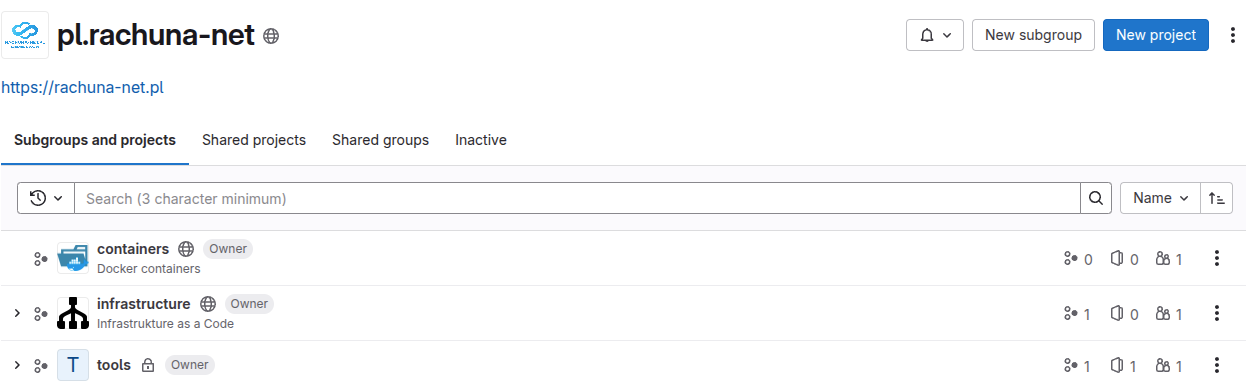Open the group actions kebab menu

coord(1231,35)
